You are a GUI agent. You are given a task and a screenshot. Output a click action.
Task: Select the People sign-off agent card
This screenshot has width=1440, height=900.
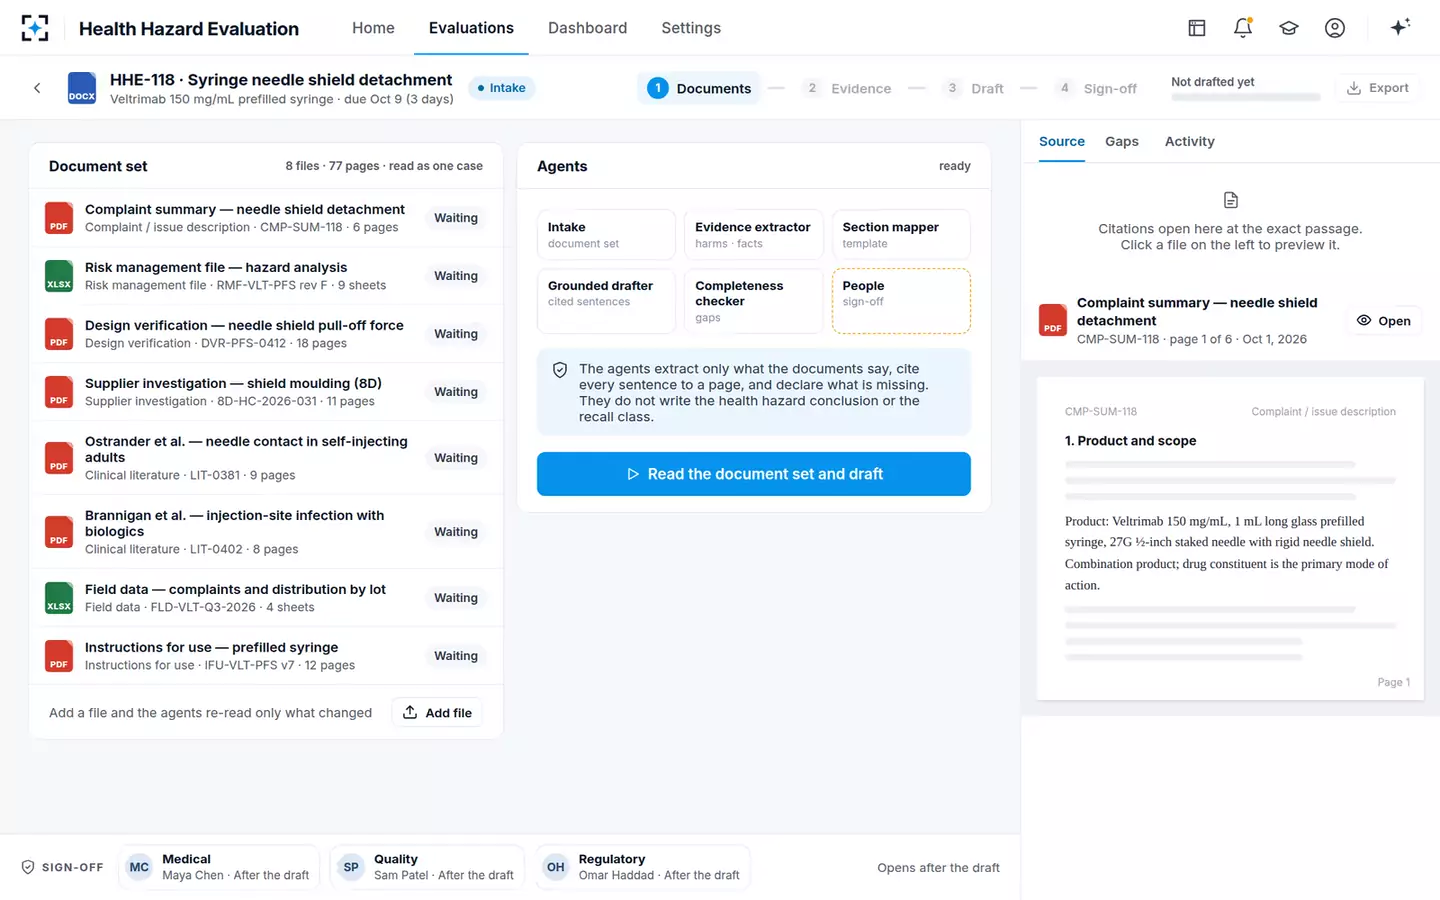tap(901, 301)
